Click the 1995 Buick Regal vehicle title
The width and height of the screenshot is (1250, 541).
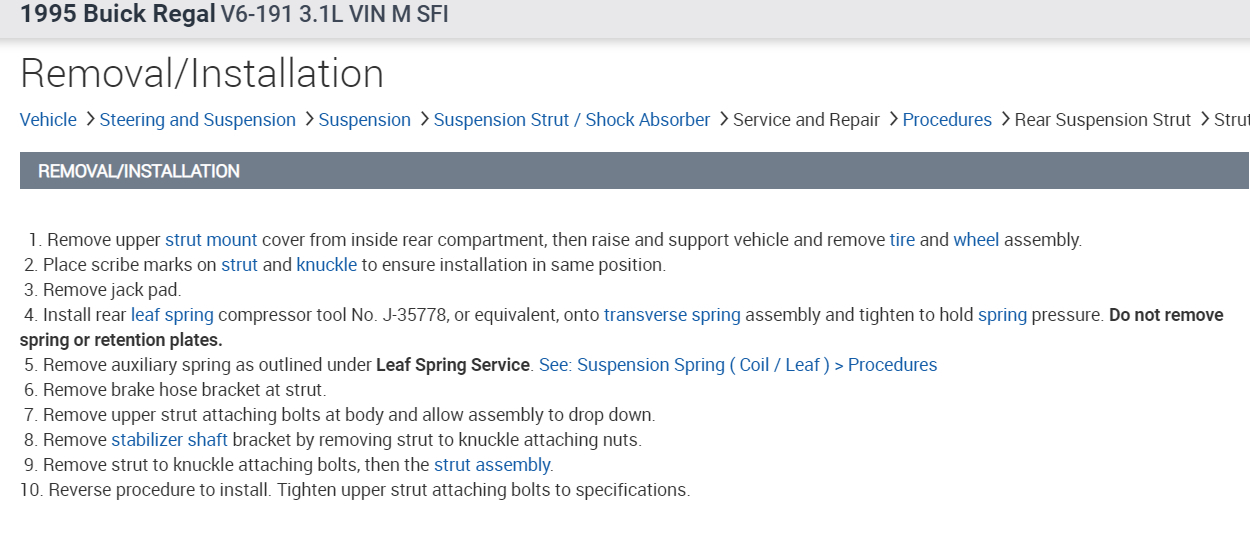tap(118, 15)
